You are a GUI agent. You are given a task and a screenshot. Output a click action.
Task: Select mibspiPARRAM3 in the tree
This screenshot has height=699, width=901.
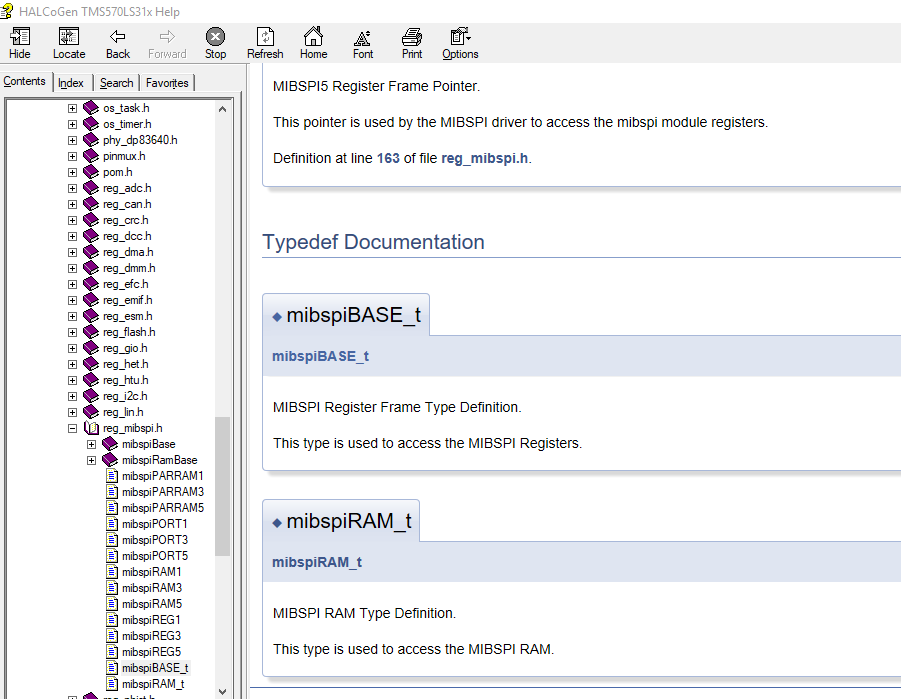coord(163,492)
